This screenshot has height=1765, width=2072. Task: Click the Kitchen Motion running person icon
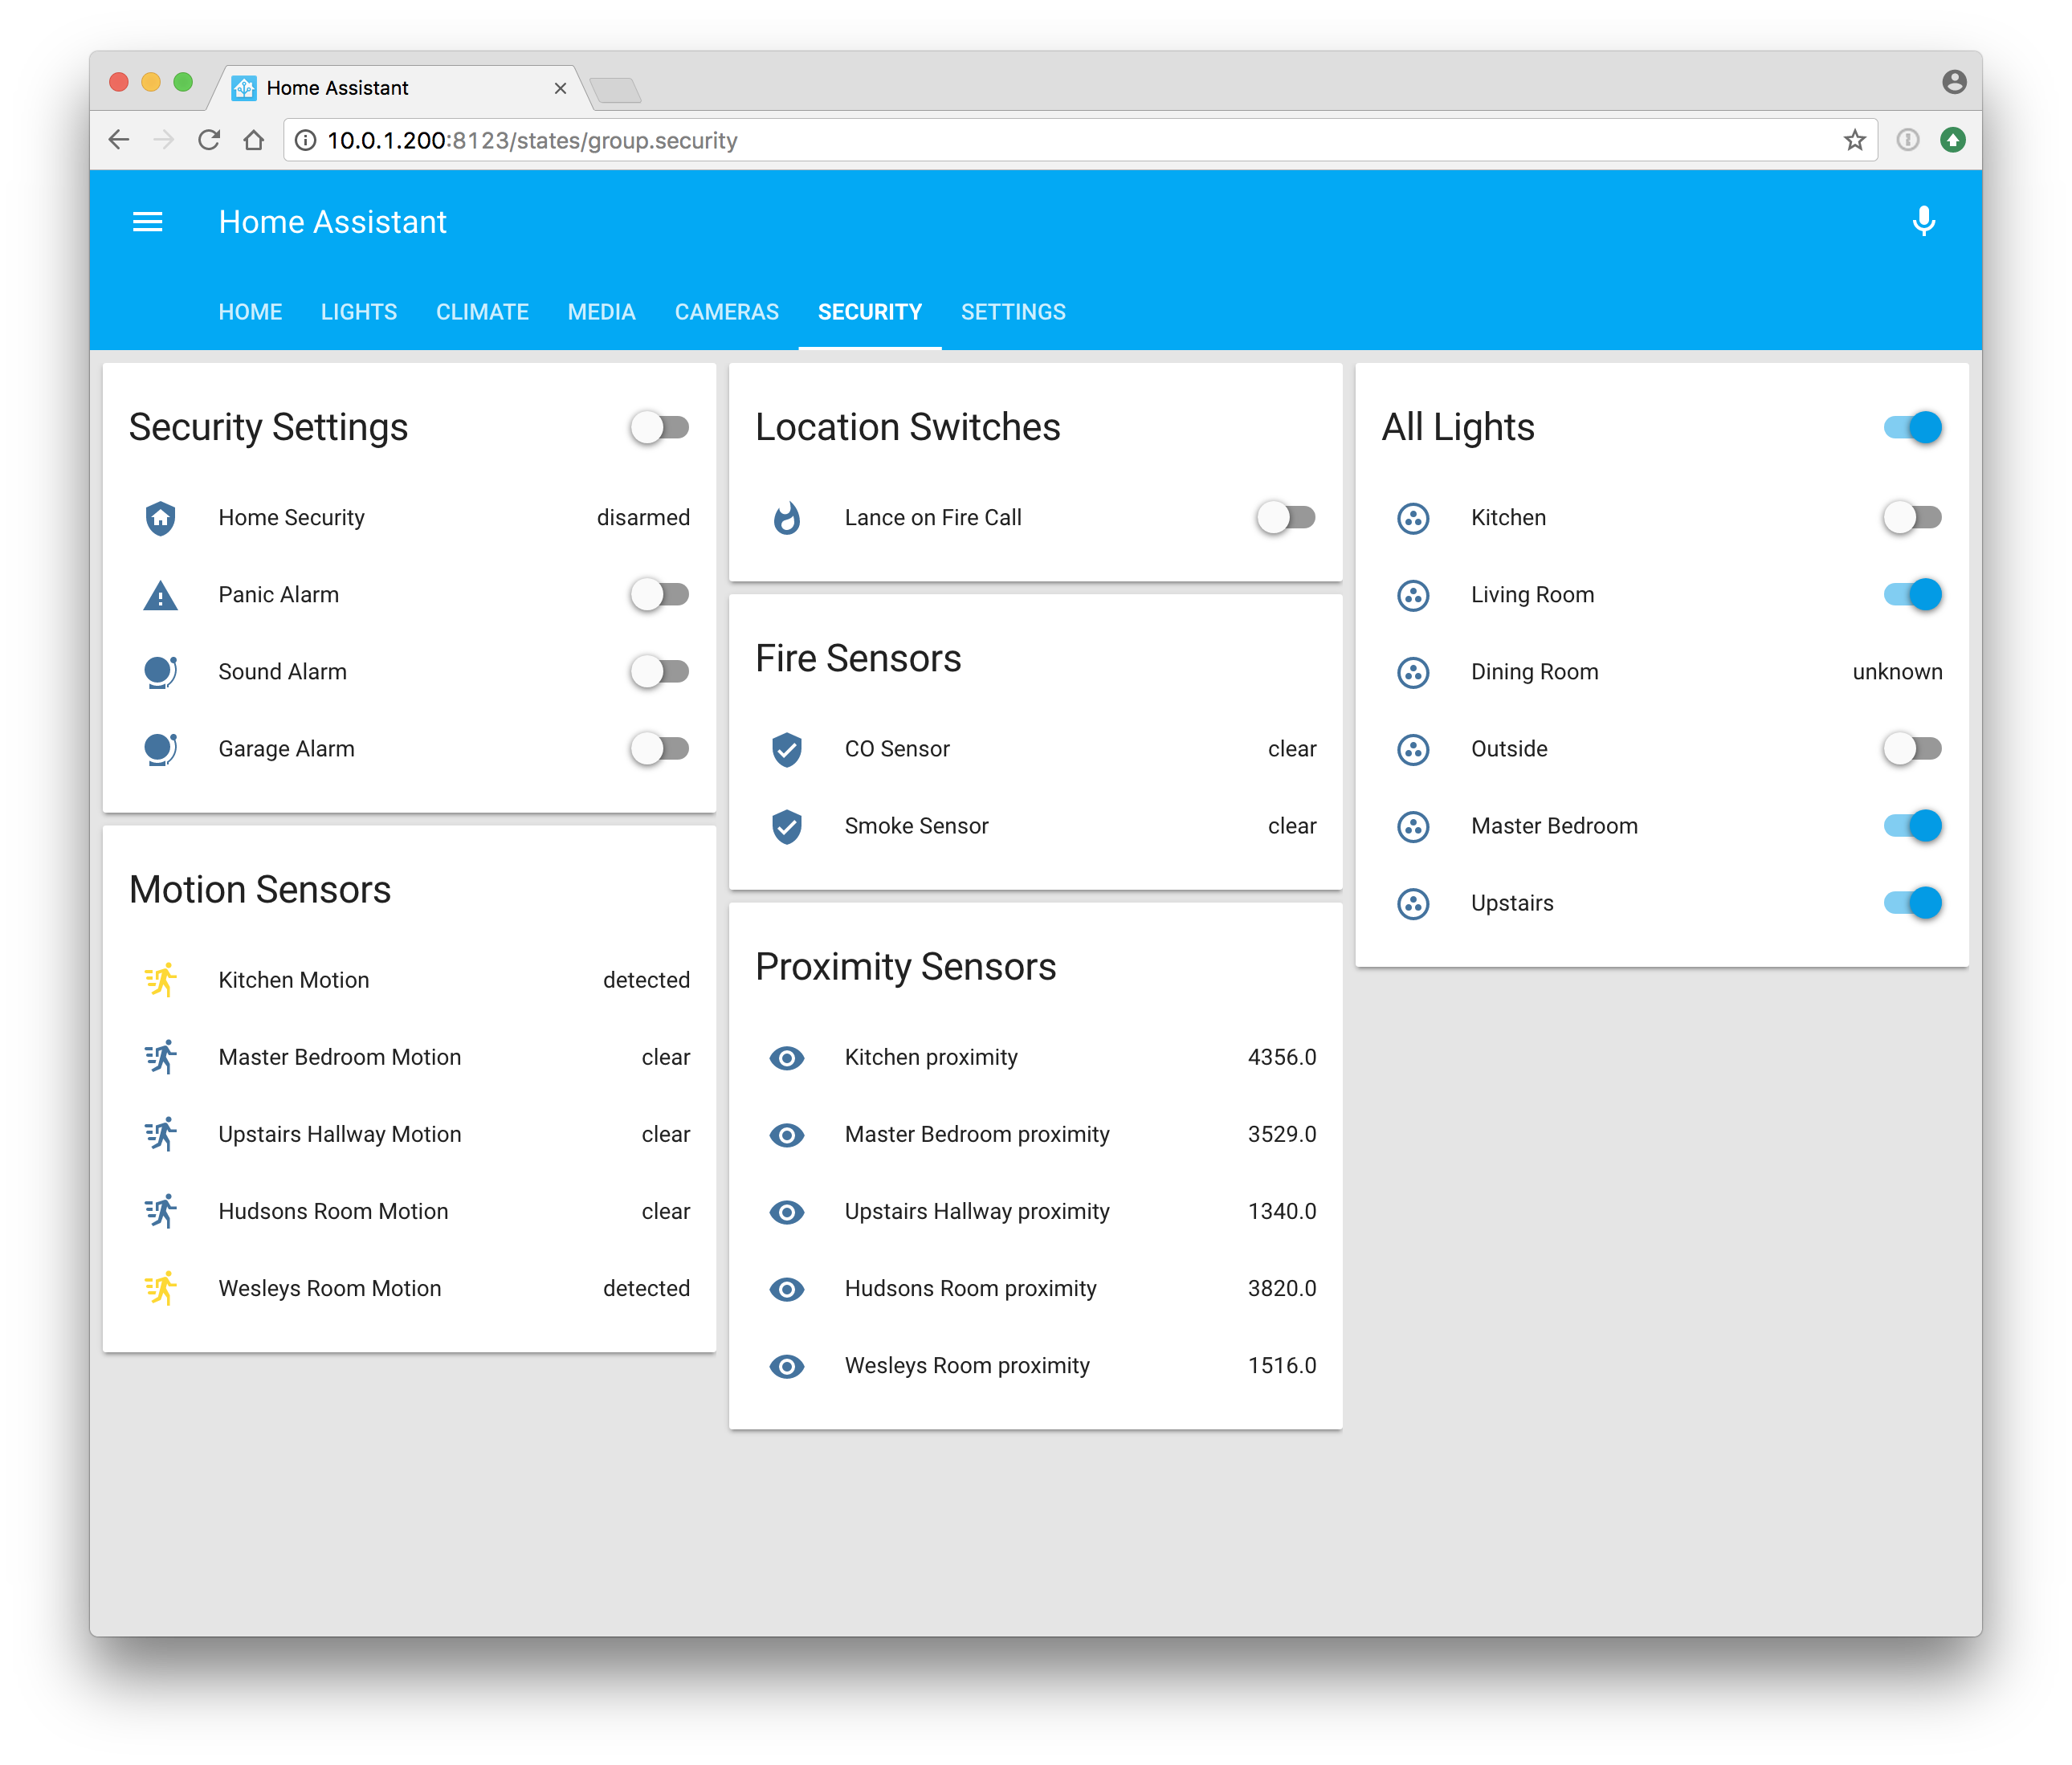click(160, 980)
